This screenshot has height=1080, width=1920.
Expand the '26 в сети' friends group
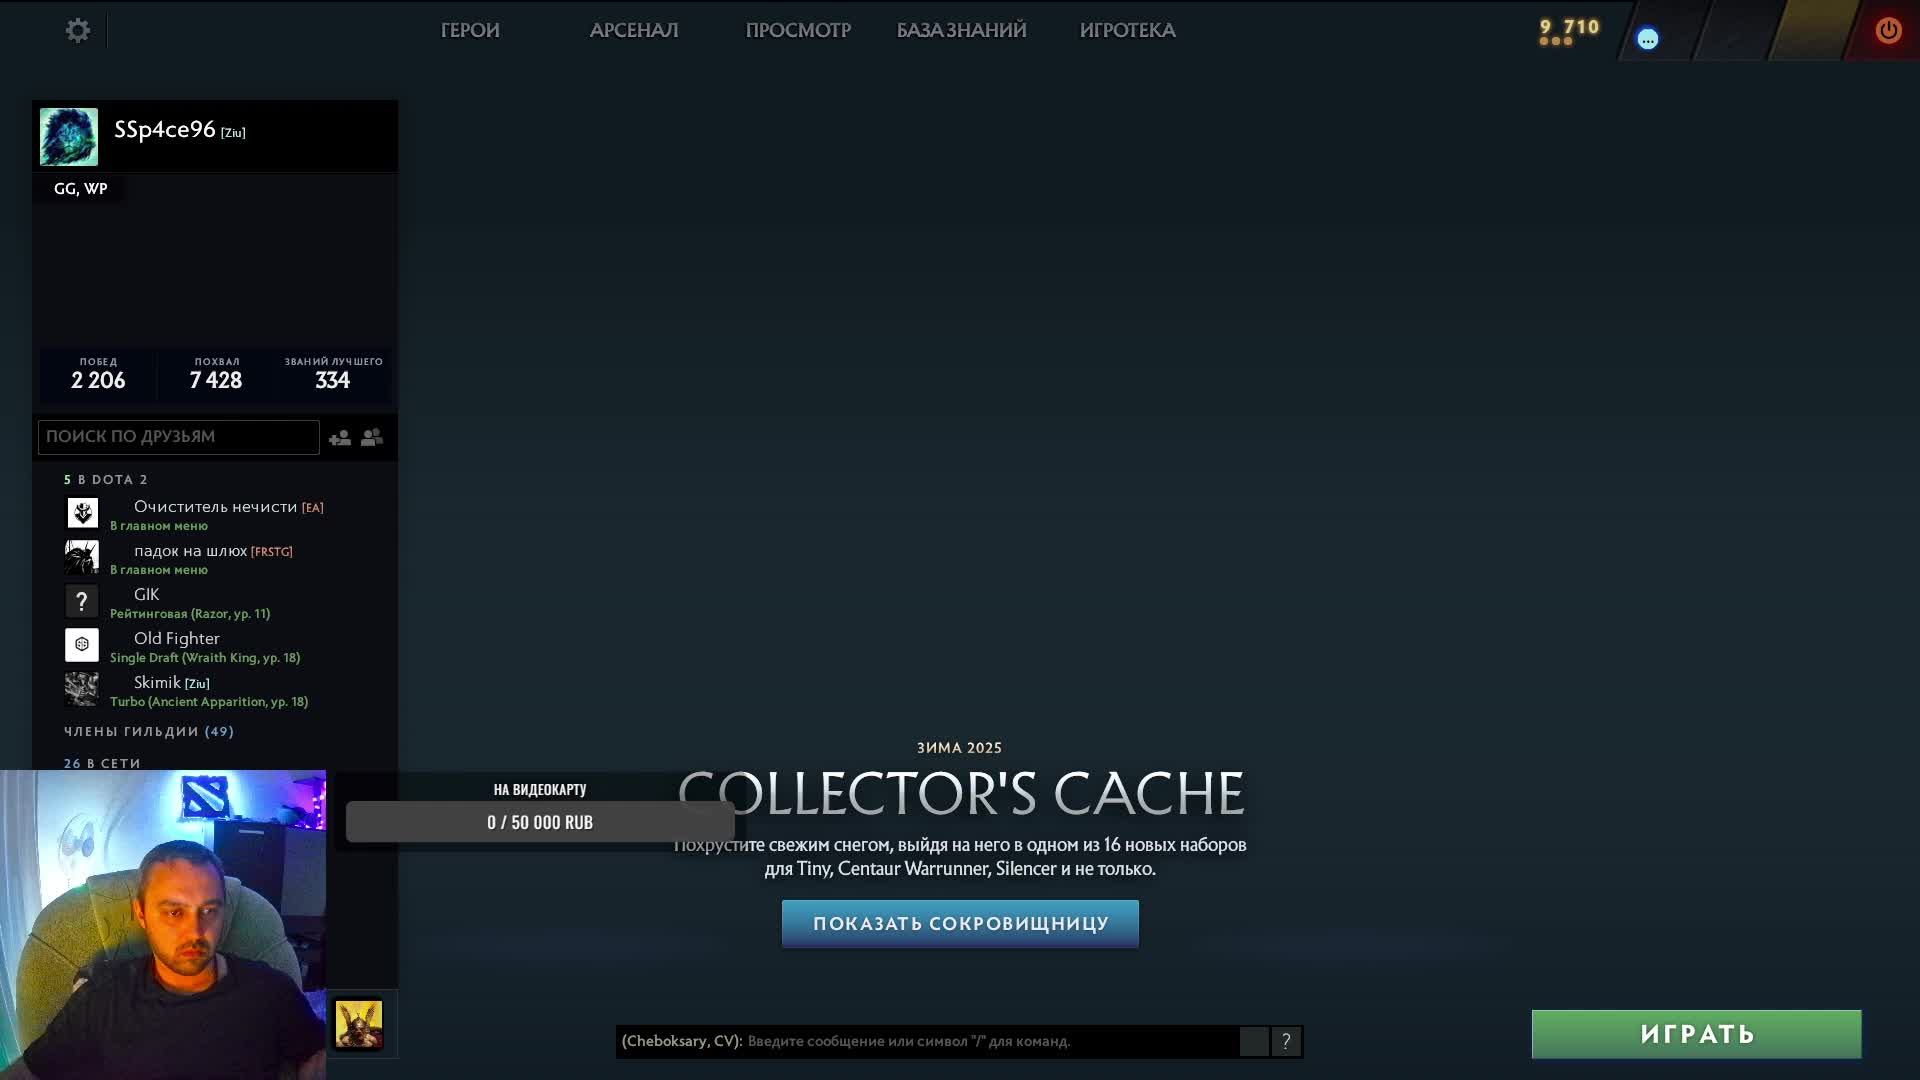[x=102, y=763]
